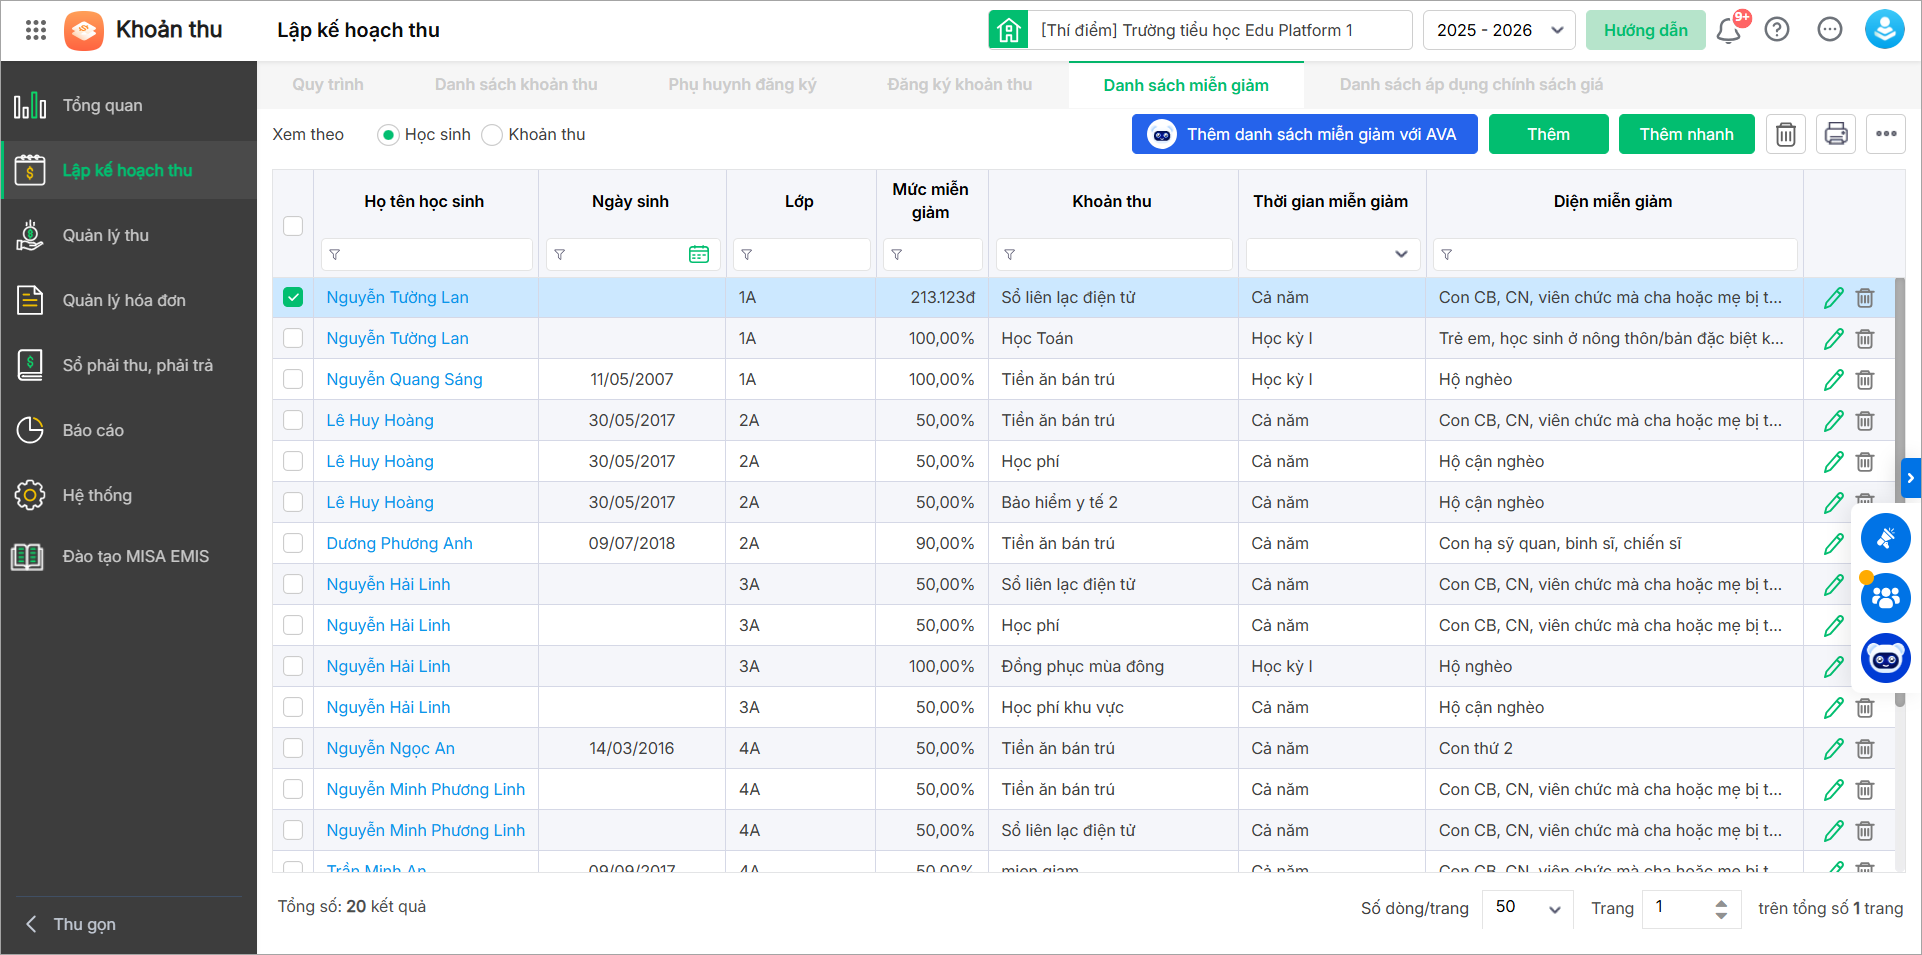Tick the select-all checkbox in header
Viewport: 1922px width, 955px height.
click(293, 226)
